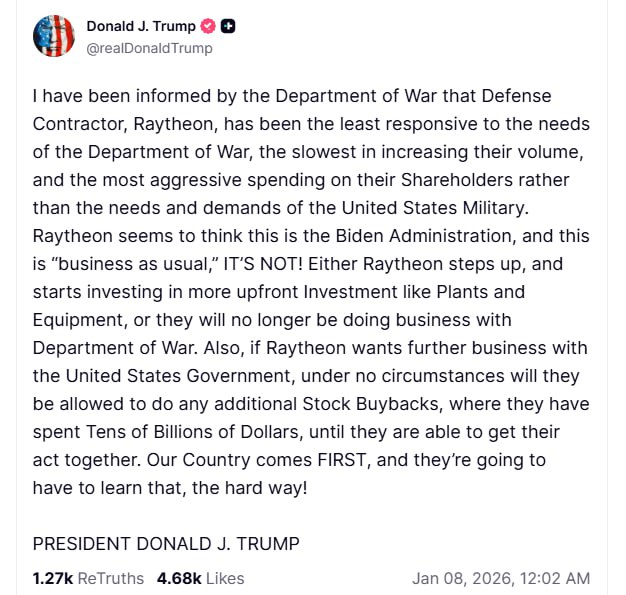Click the PRESIDENT DONALD J. TRUMP signature line
Viewport: 626px width, 595px height.
coord(166,543)
